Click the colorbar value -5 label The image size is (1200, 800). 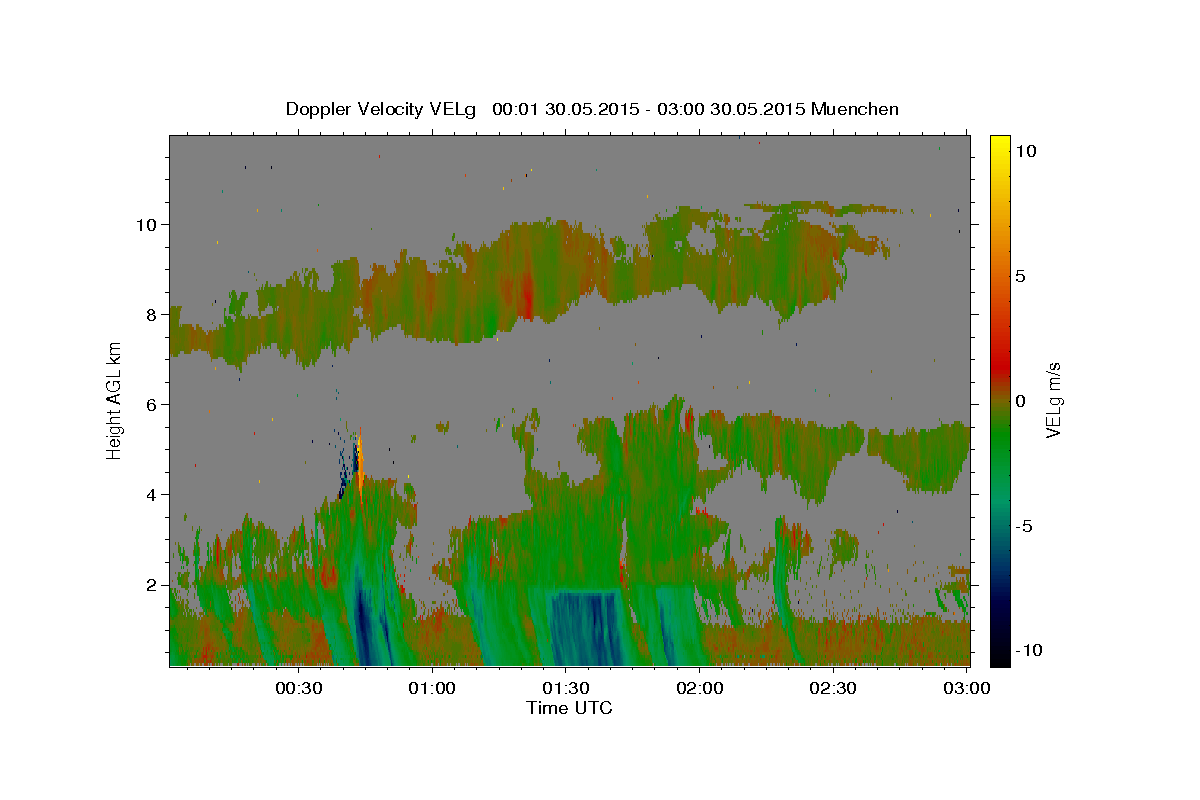click(1023, 526)
